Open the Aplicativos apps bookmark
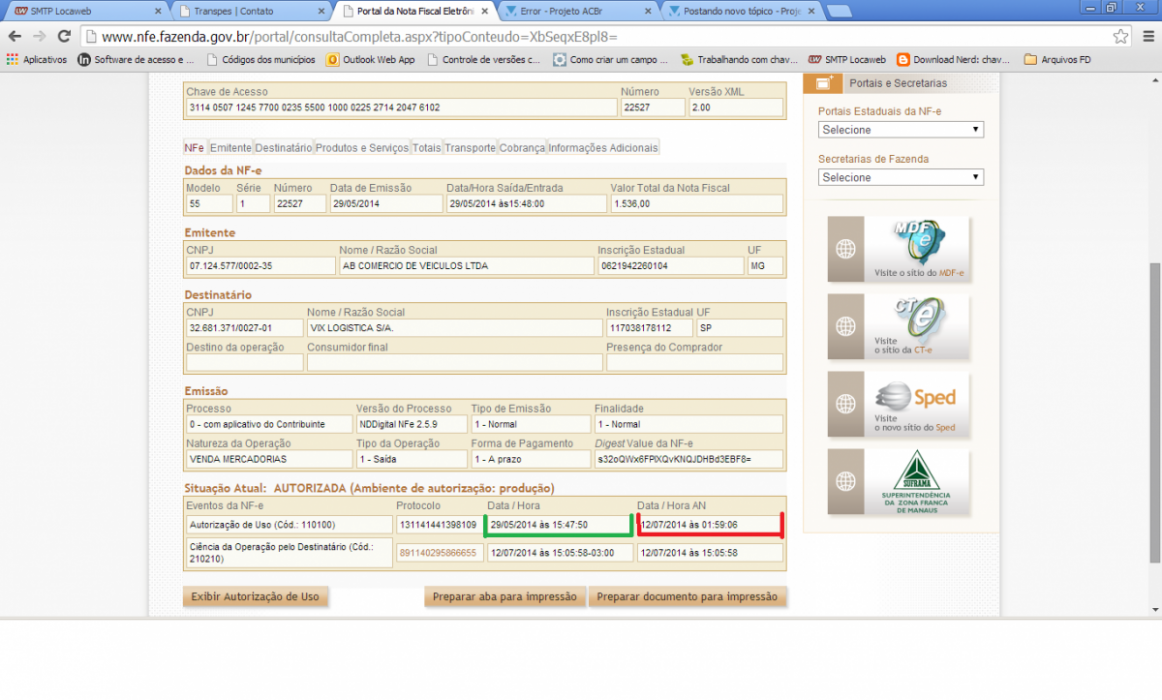 tap(36, 60)
